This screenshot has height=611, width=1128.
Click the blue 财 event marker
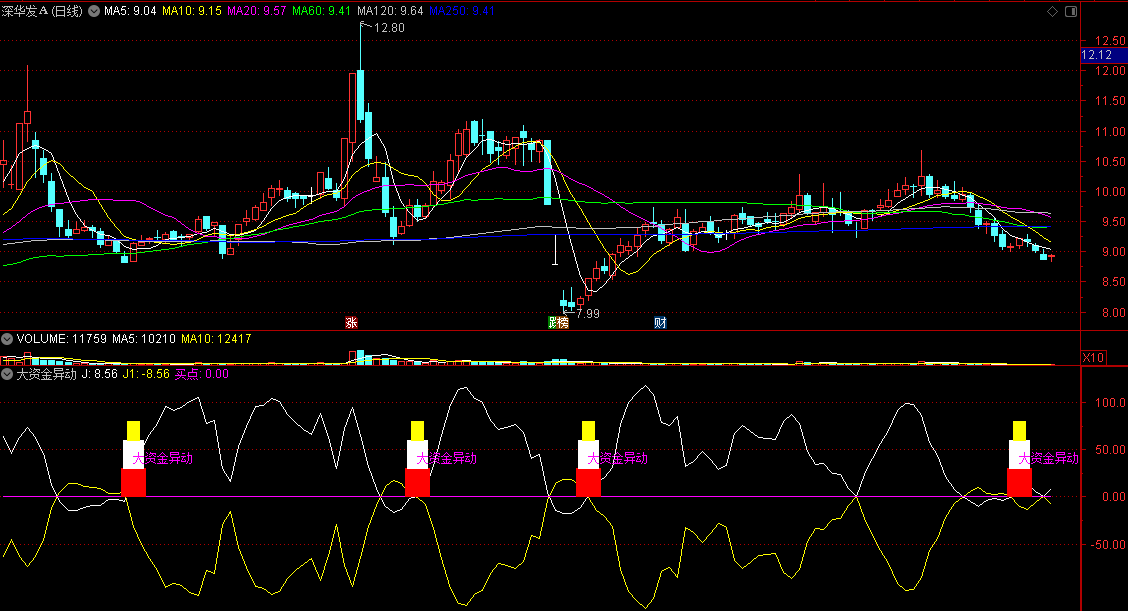660,322
